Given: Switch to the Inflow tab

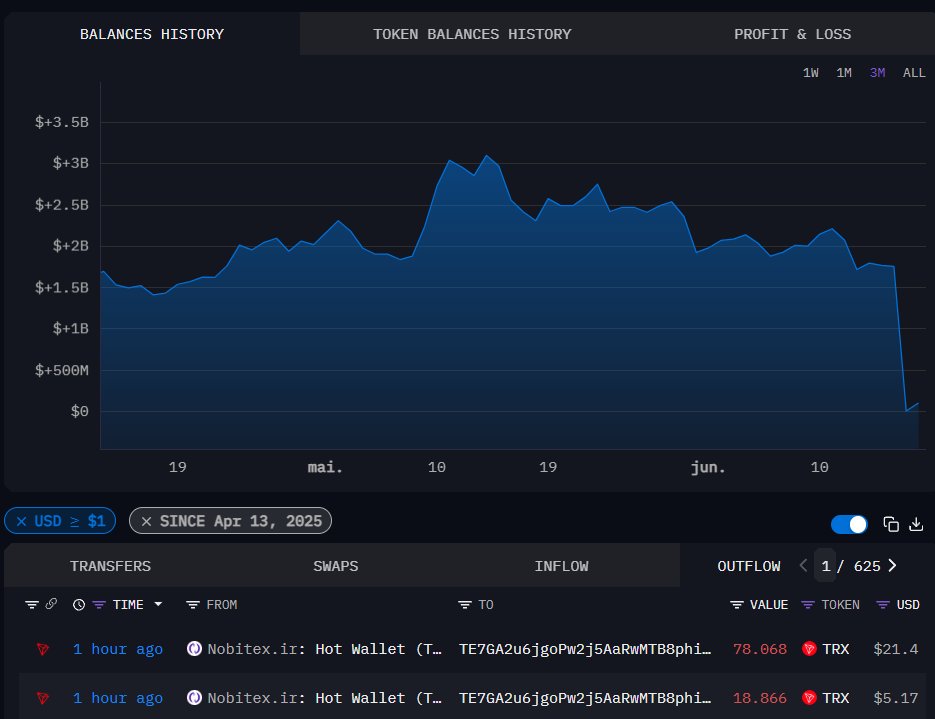Looking at the screenshot, I should 561,566.
